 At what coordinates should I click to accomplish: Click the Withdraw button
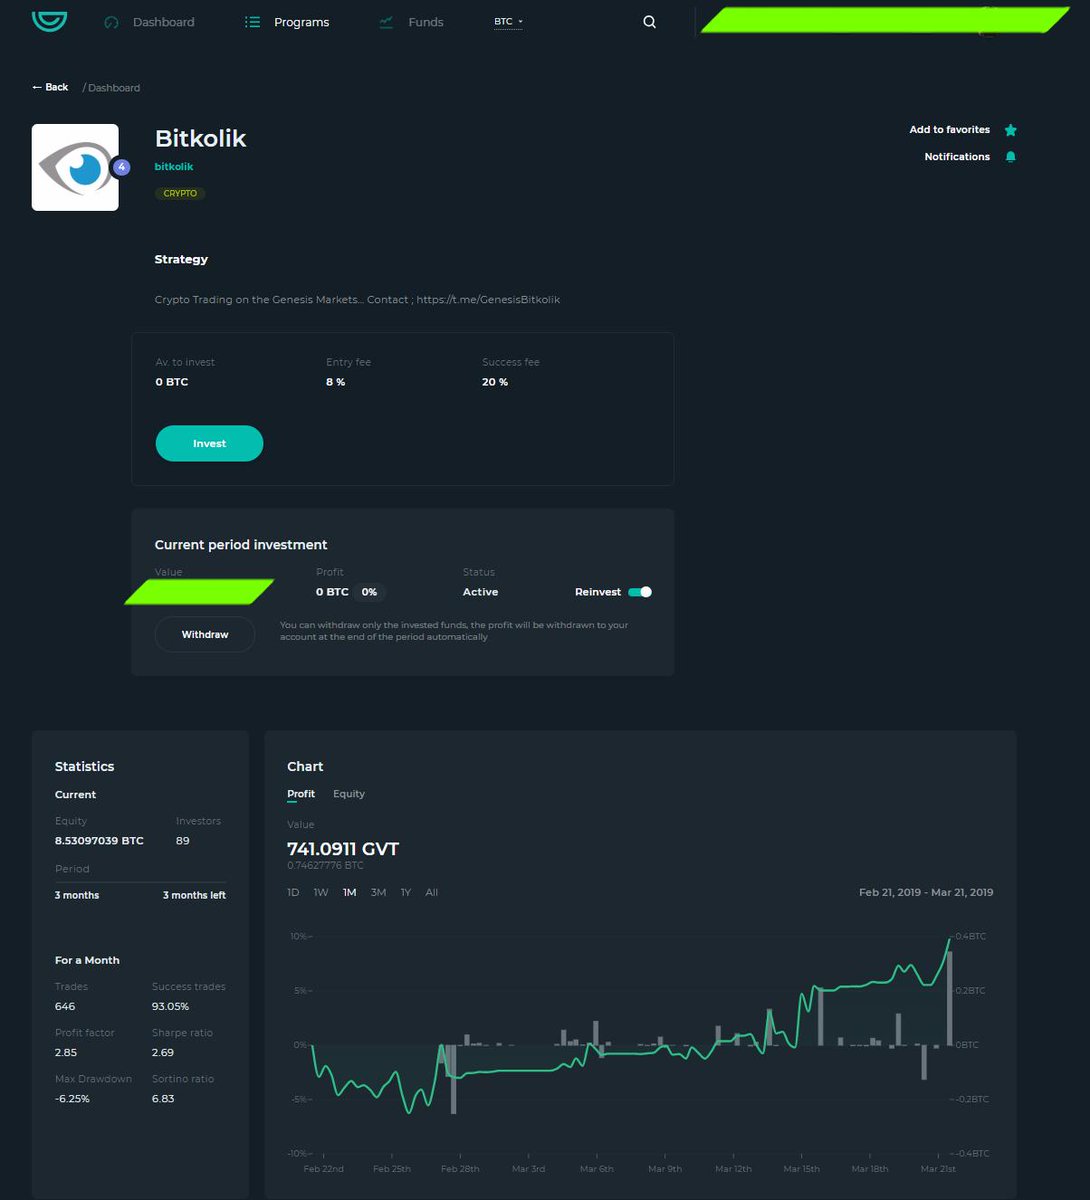205,635
